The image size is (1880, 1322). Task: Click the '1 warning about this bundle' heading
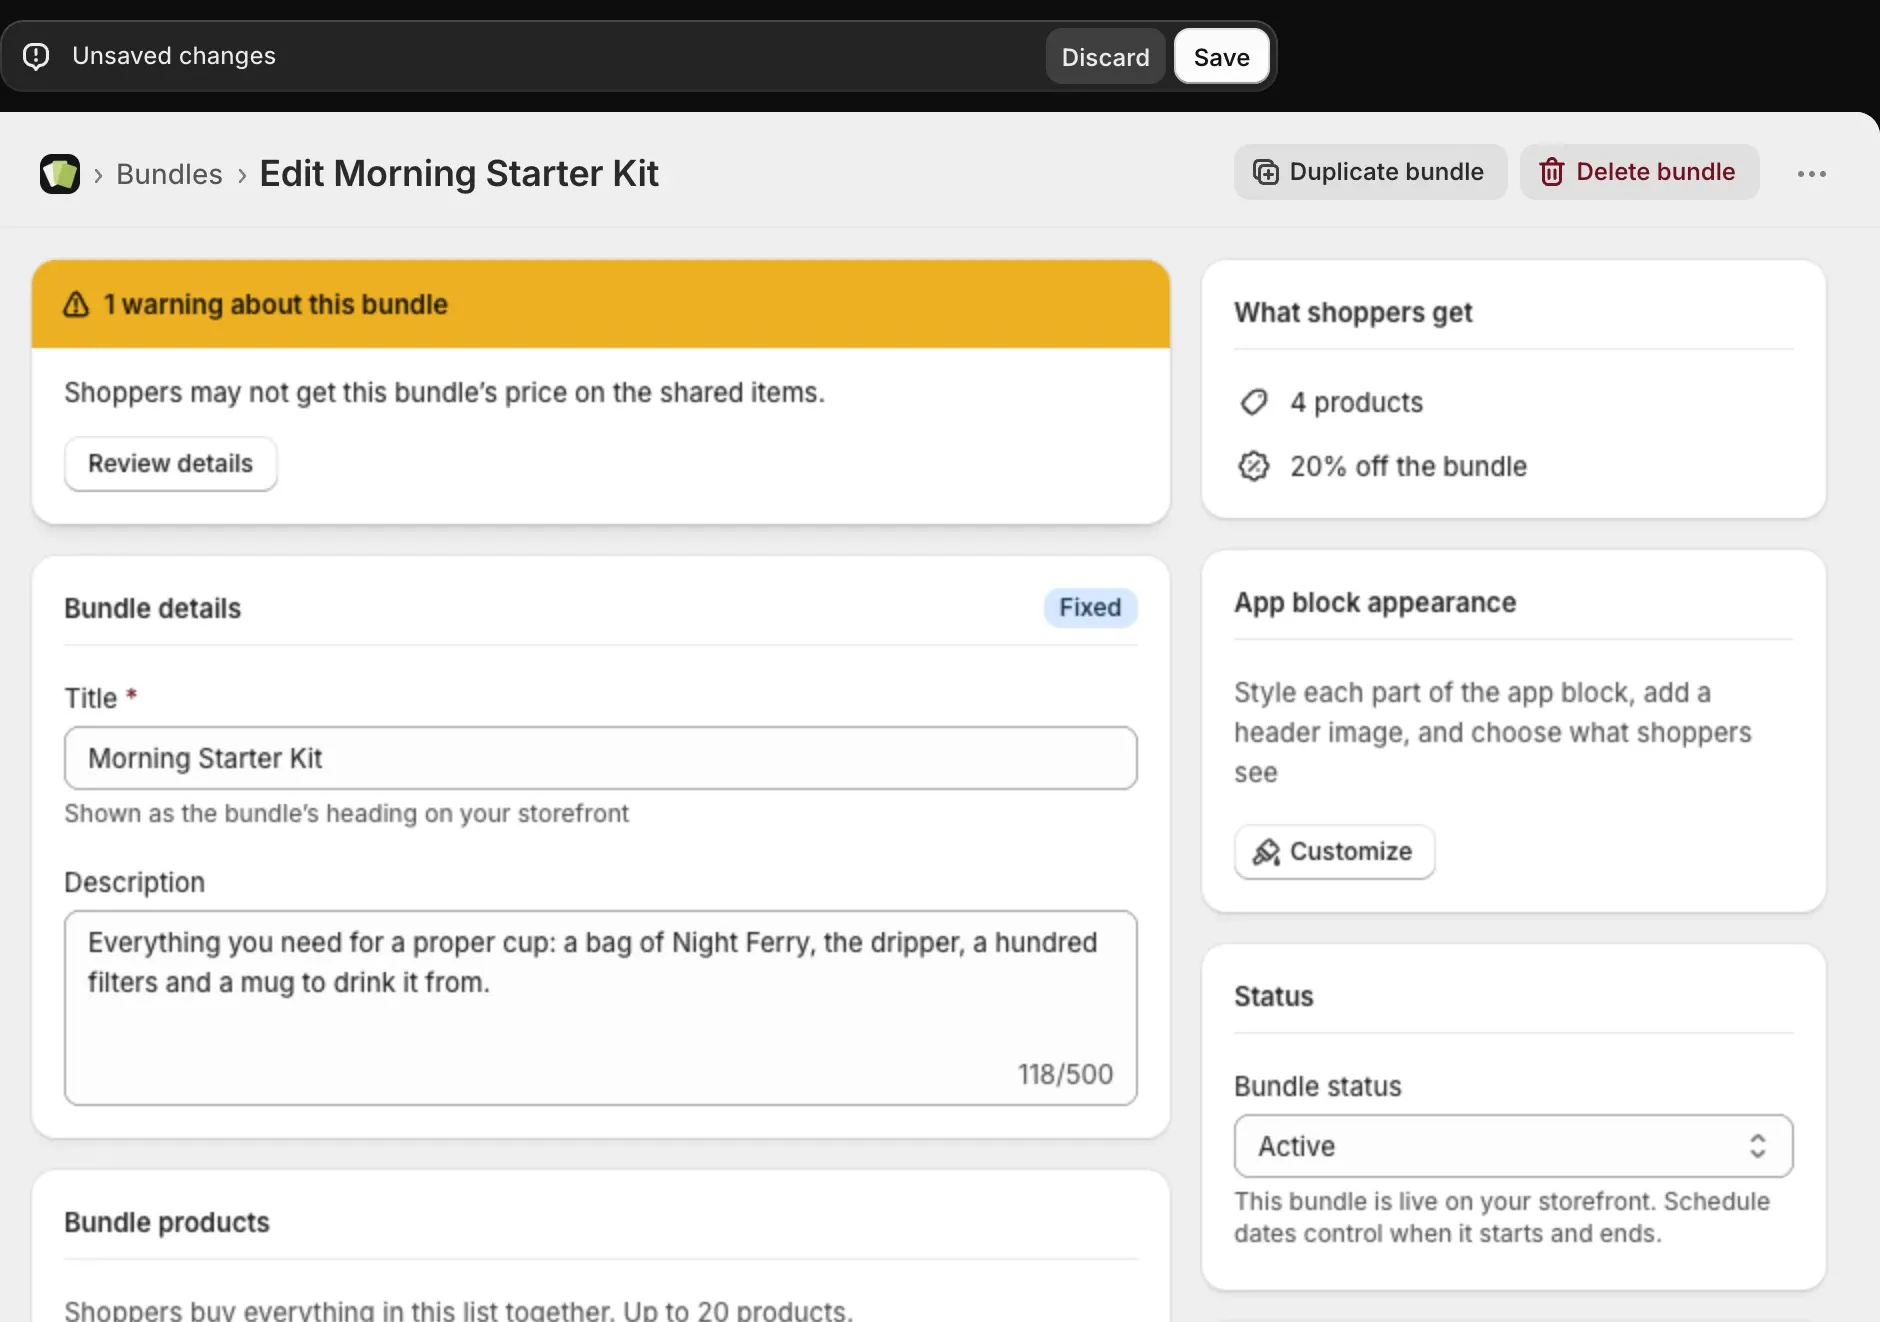click(x=276, y=304)
